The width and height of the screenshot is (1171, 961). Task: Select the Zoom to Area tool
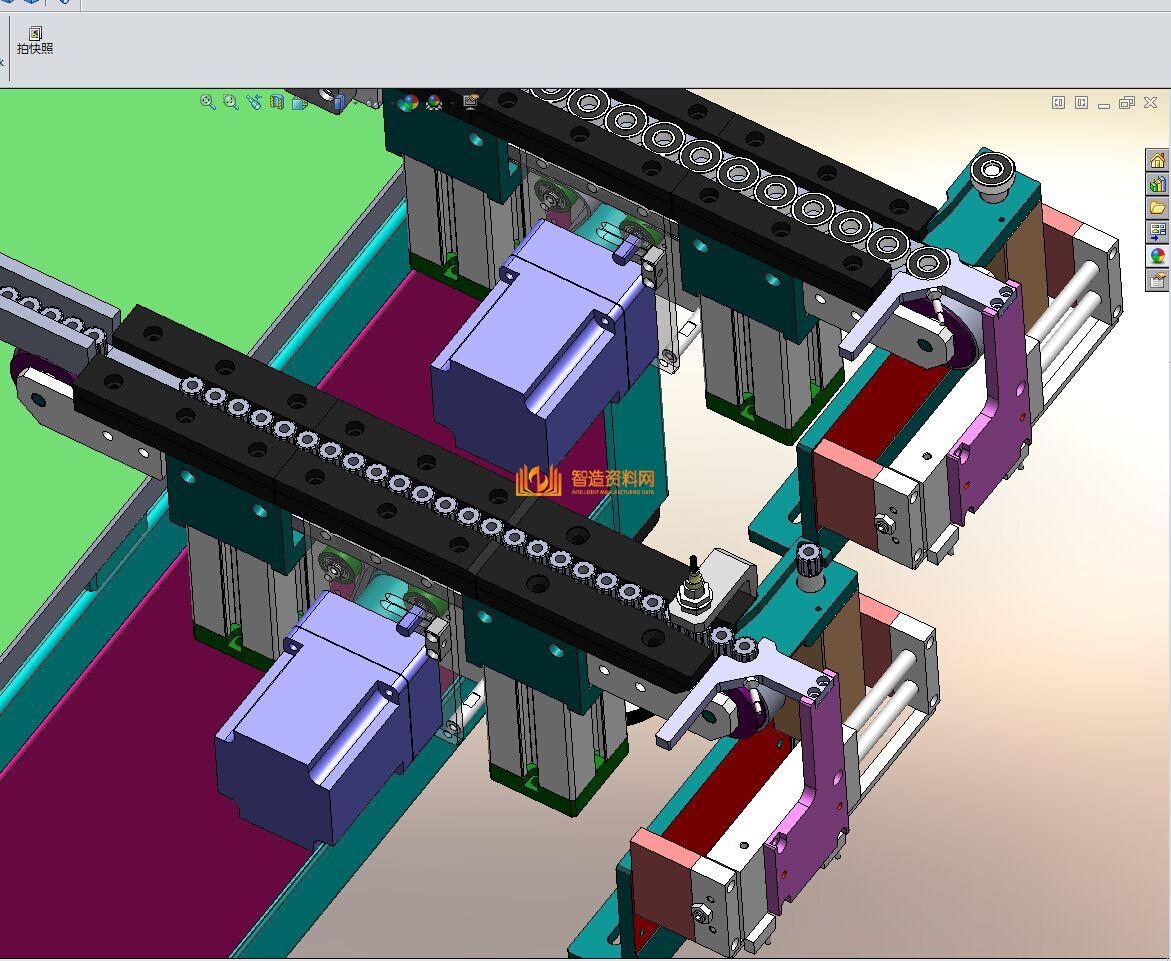[231, 102]
